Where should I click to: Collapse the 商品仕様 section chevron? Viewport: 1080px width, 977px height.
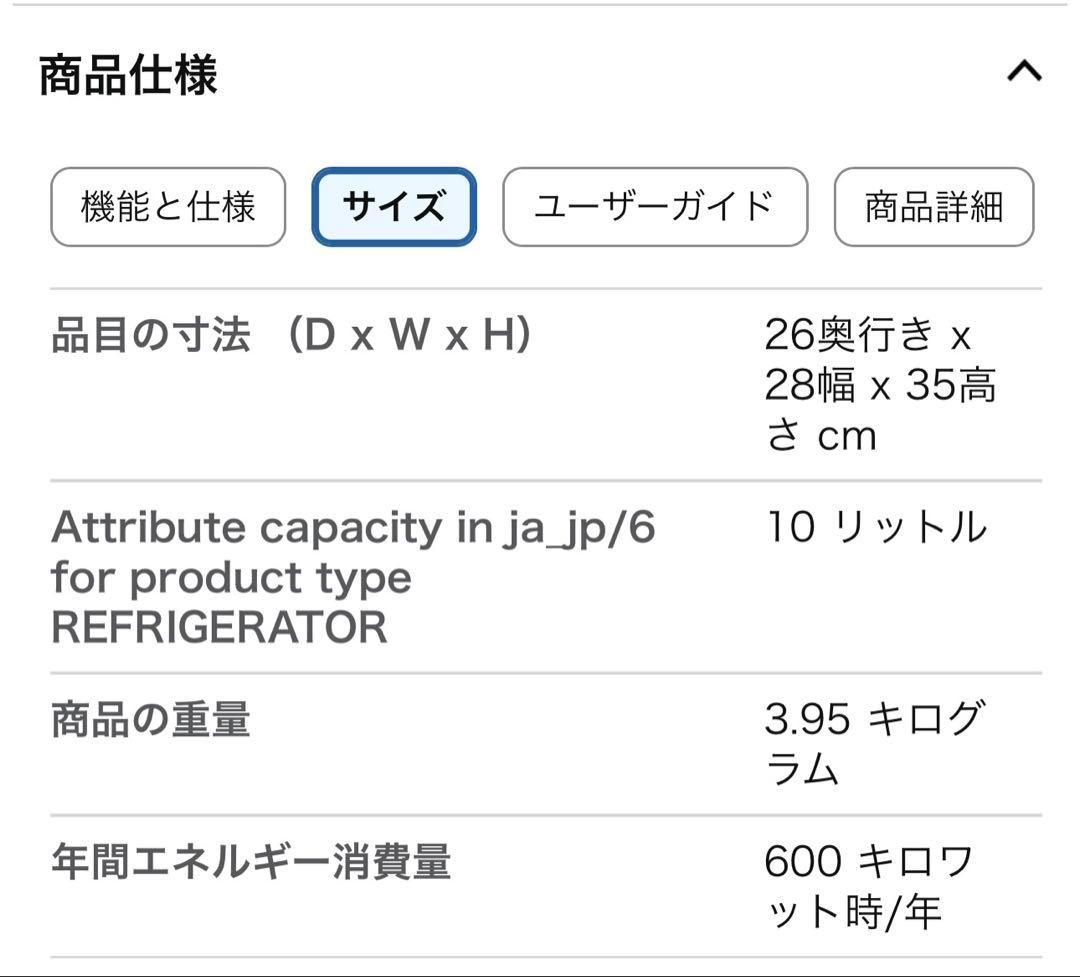click(x=1024, y=72)
